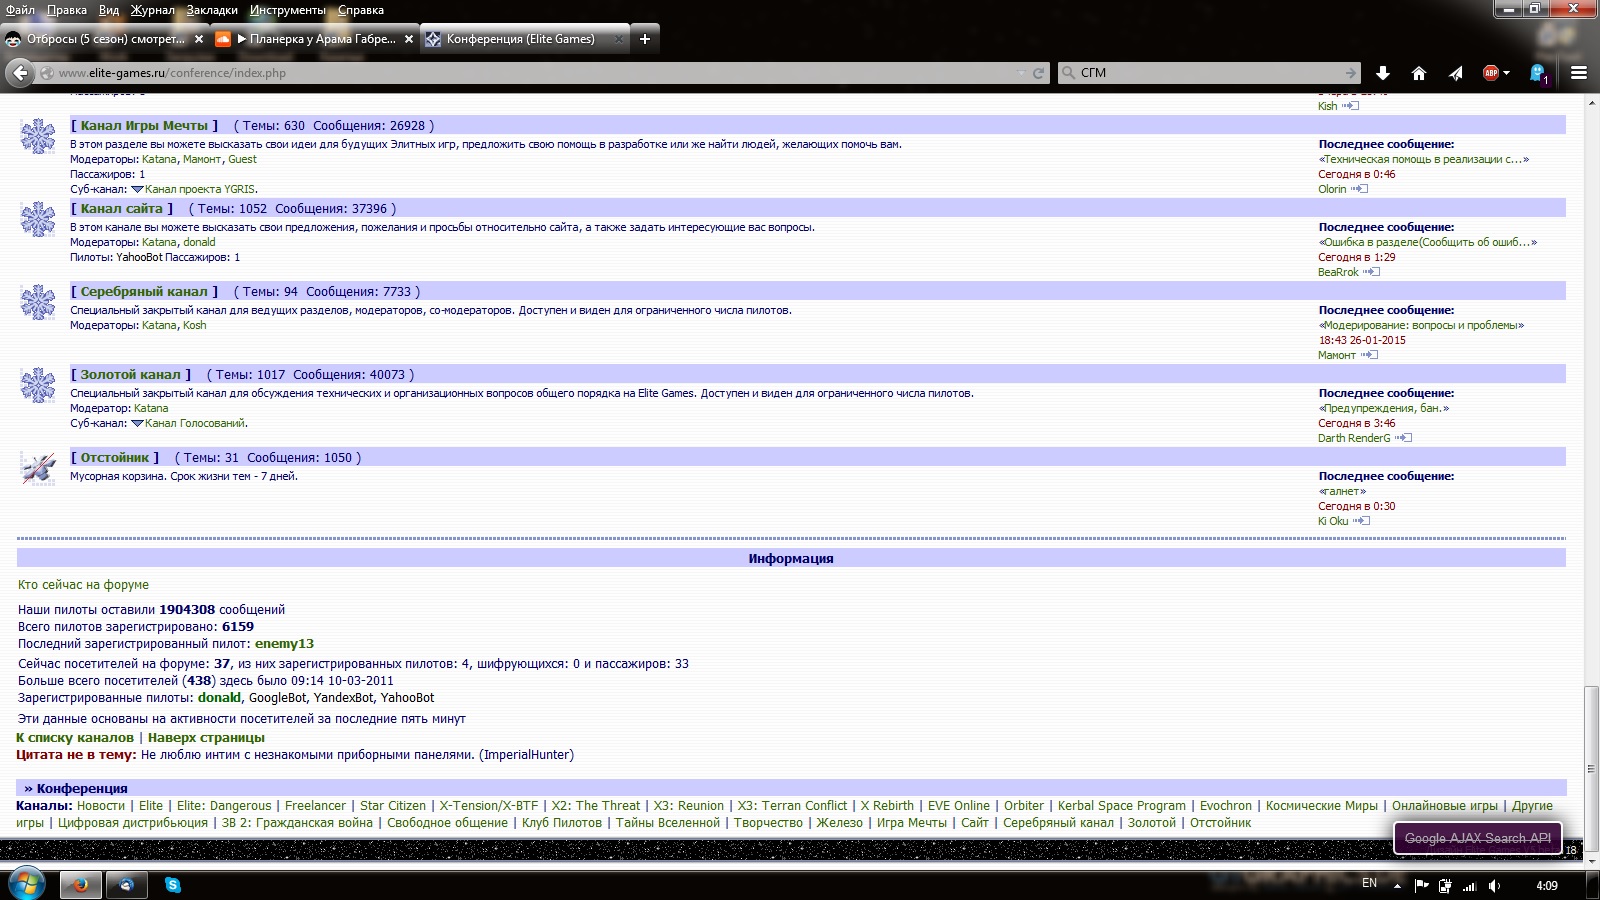Open the Adblock Plus dropdown arrow
Image resolution: width=1600 pixels, height=900 pixels.
(x=1507, y=73)
